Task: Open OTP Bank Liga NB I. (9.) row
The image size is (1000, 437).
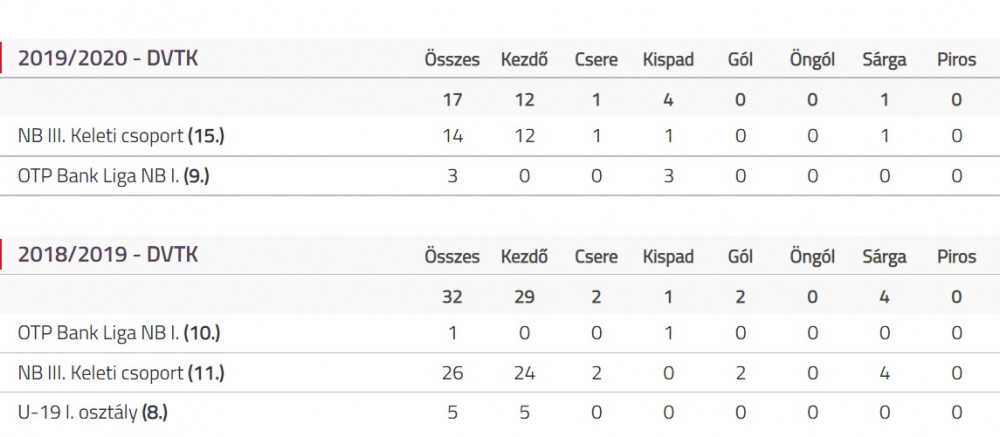Action: (x=500, y=175)
